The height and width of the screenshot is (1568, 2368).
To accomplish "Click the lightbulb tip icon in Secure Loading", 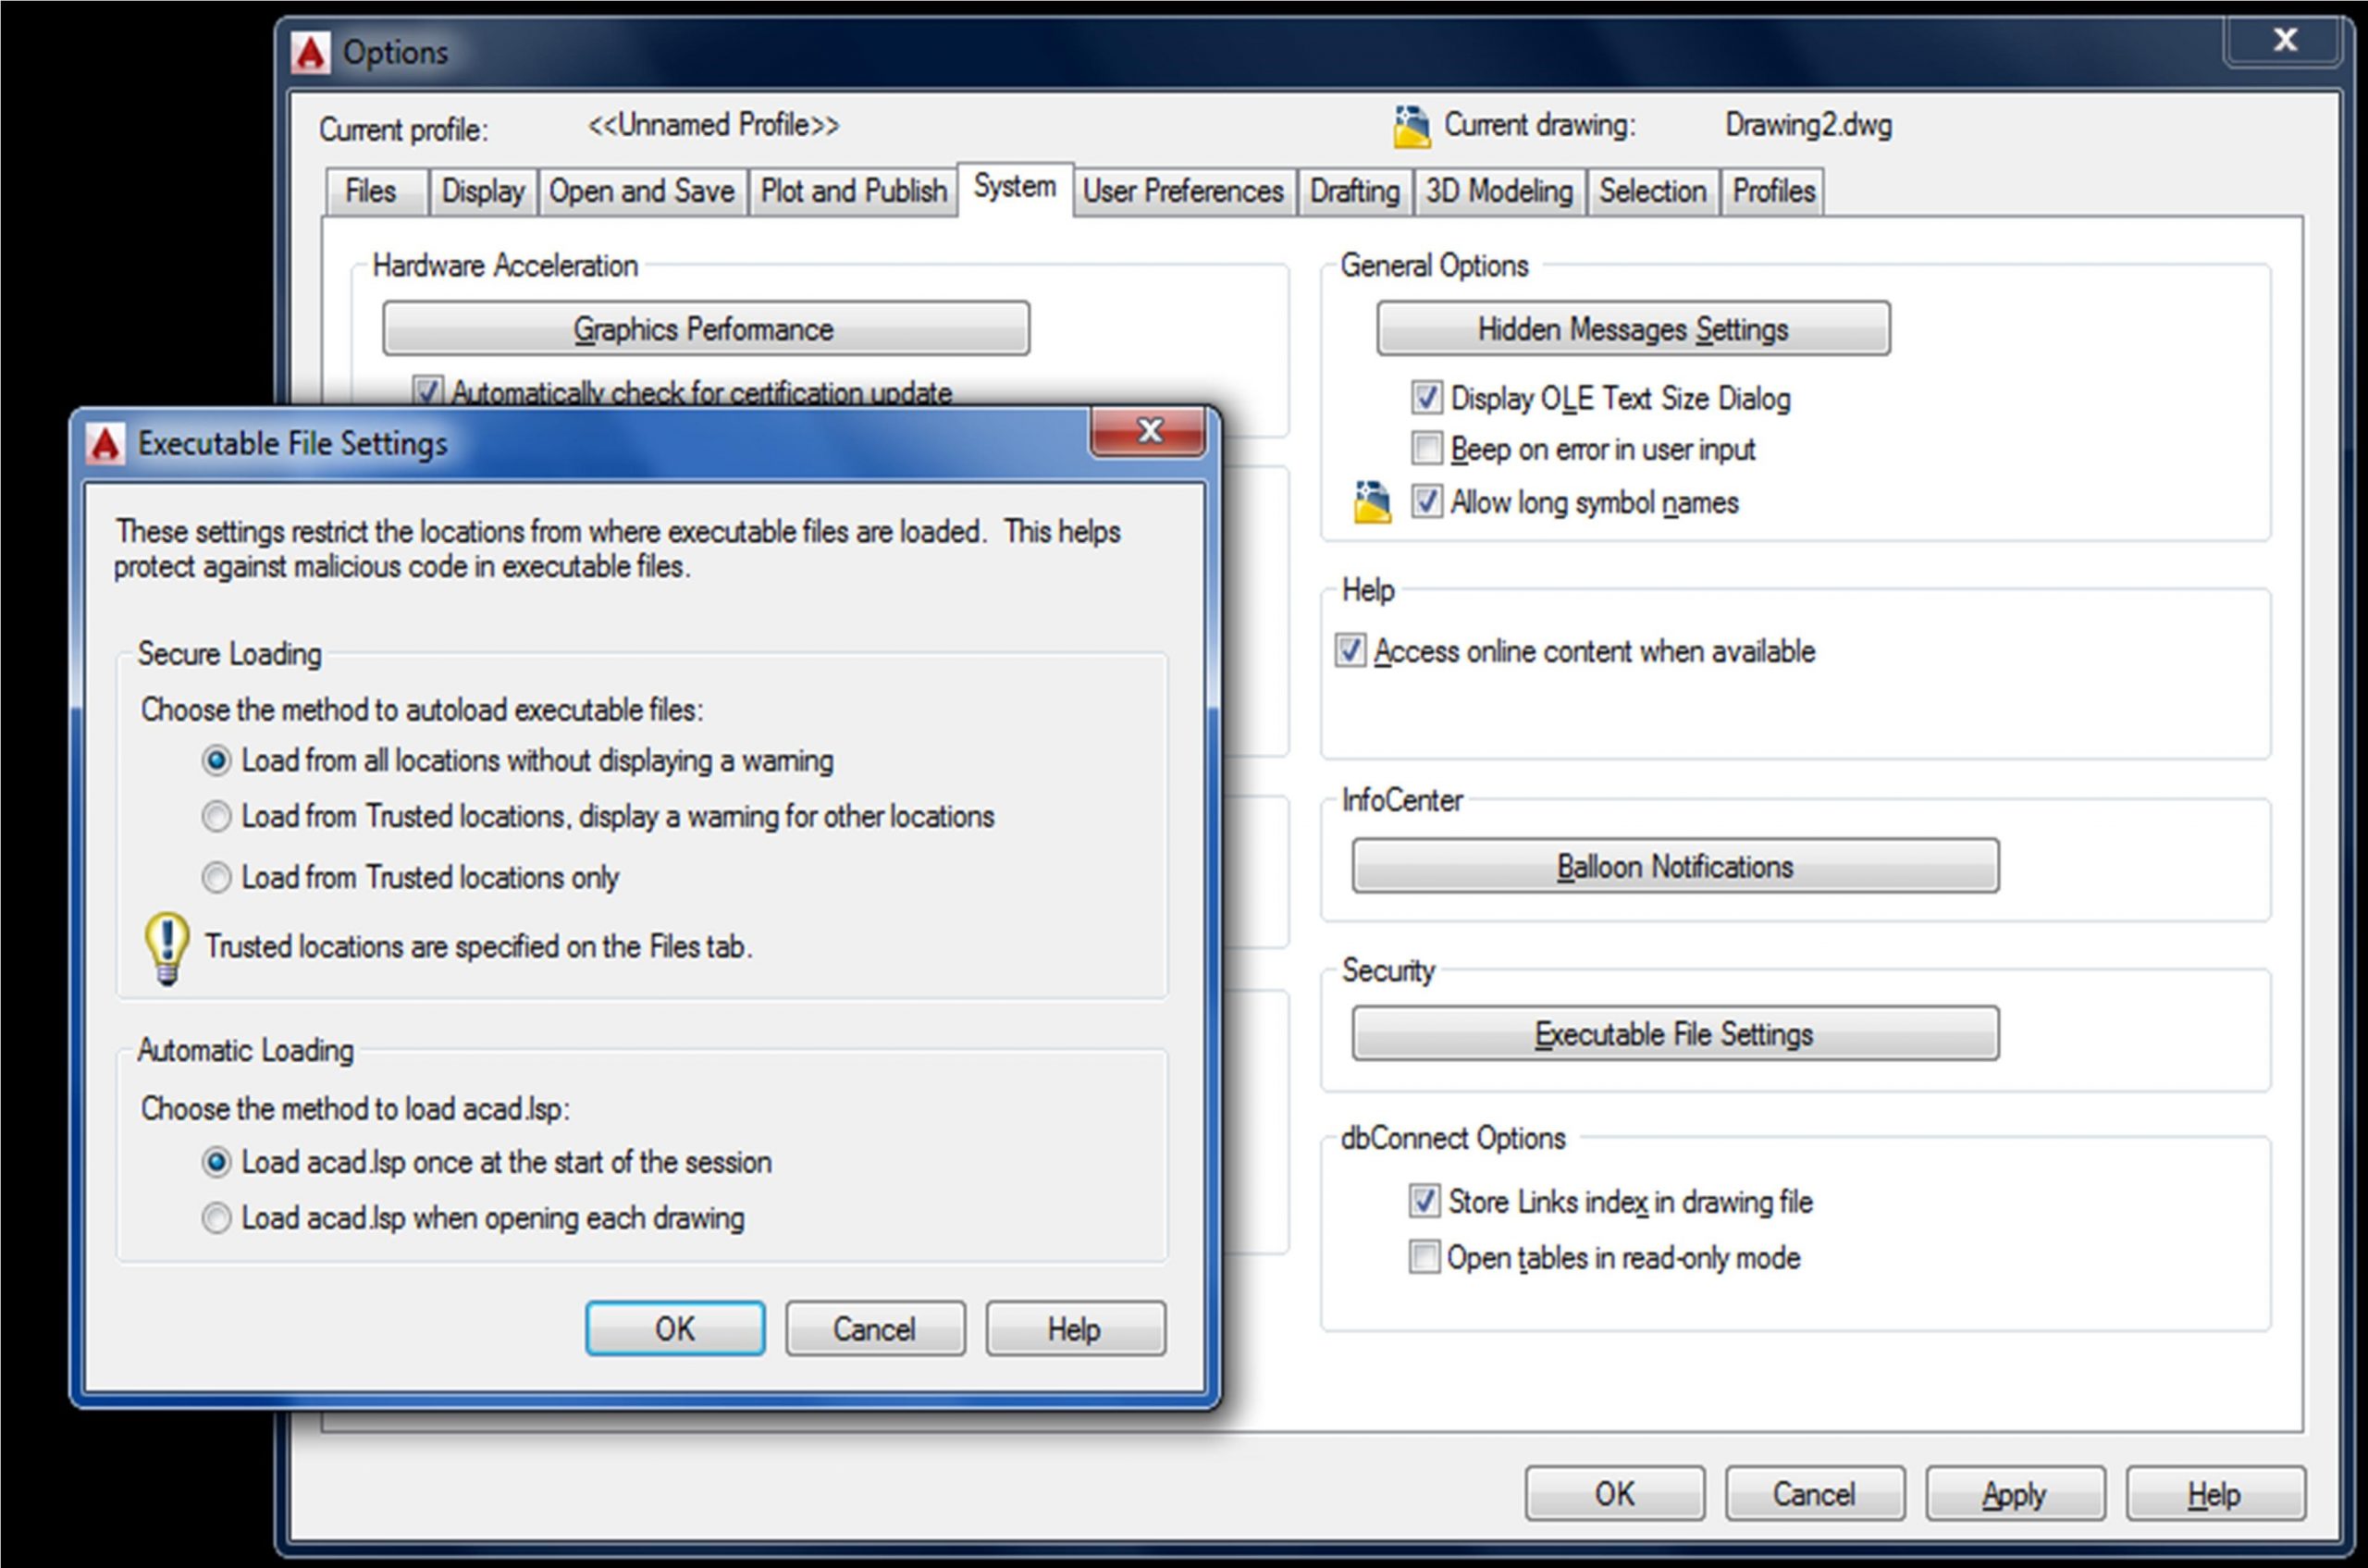I will point(167,947).
